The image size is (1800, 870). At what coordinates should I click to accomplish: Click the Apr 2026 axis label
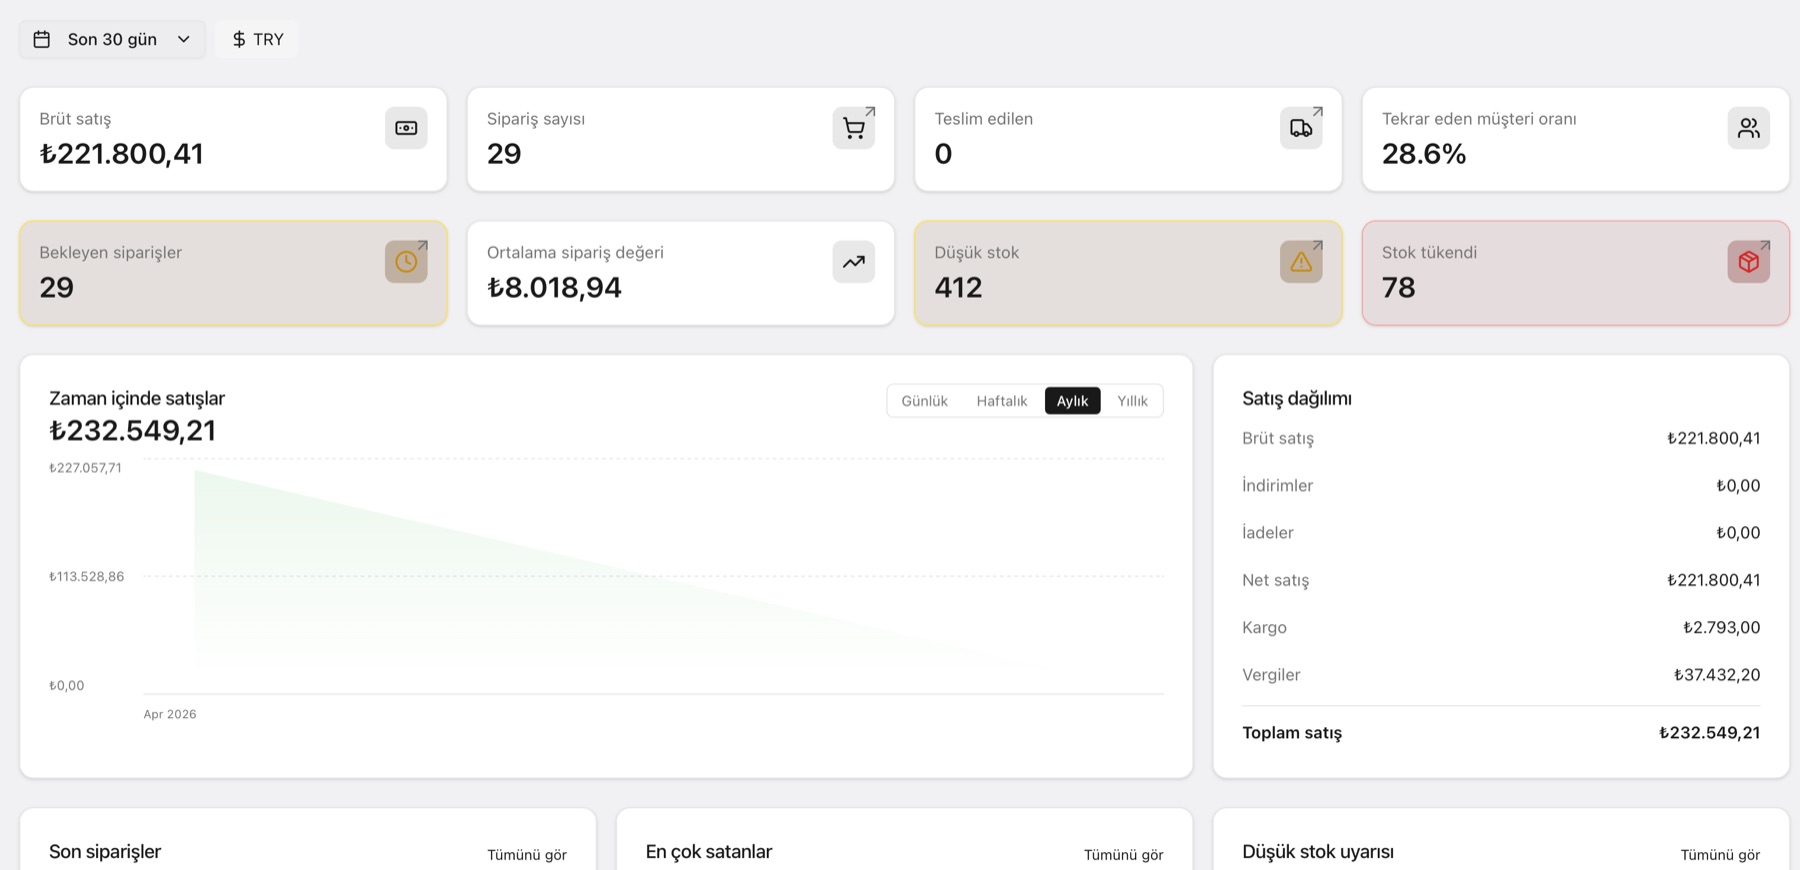click(170, 714)
